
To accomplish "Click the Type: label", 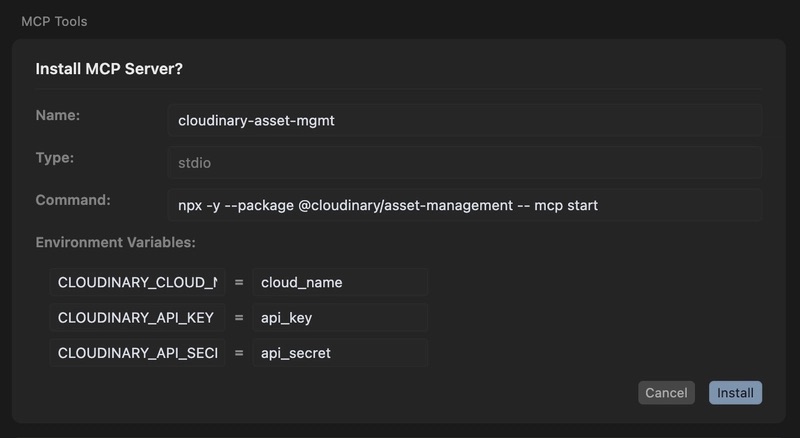I will click(x=55, y=158).
